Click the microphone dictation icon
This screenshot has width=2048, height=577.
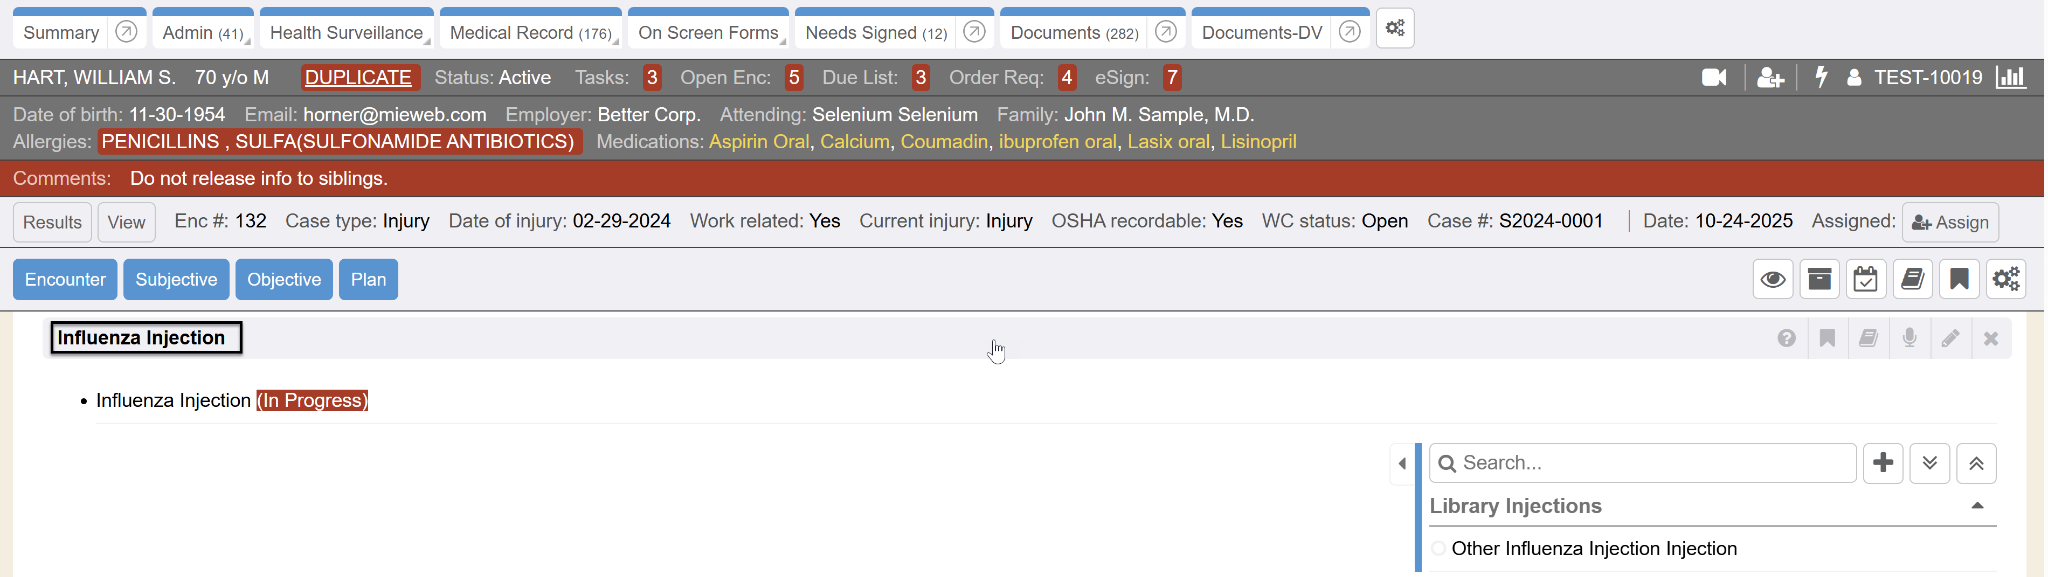coord(1909,338)
